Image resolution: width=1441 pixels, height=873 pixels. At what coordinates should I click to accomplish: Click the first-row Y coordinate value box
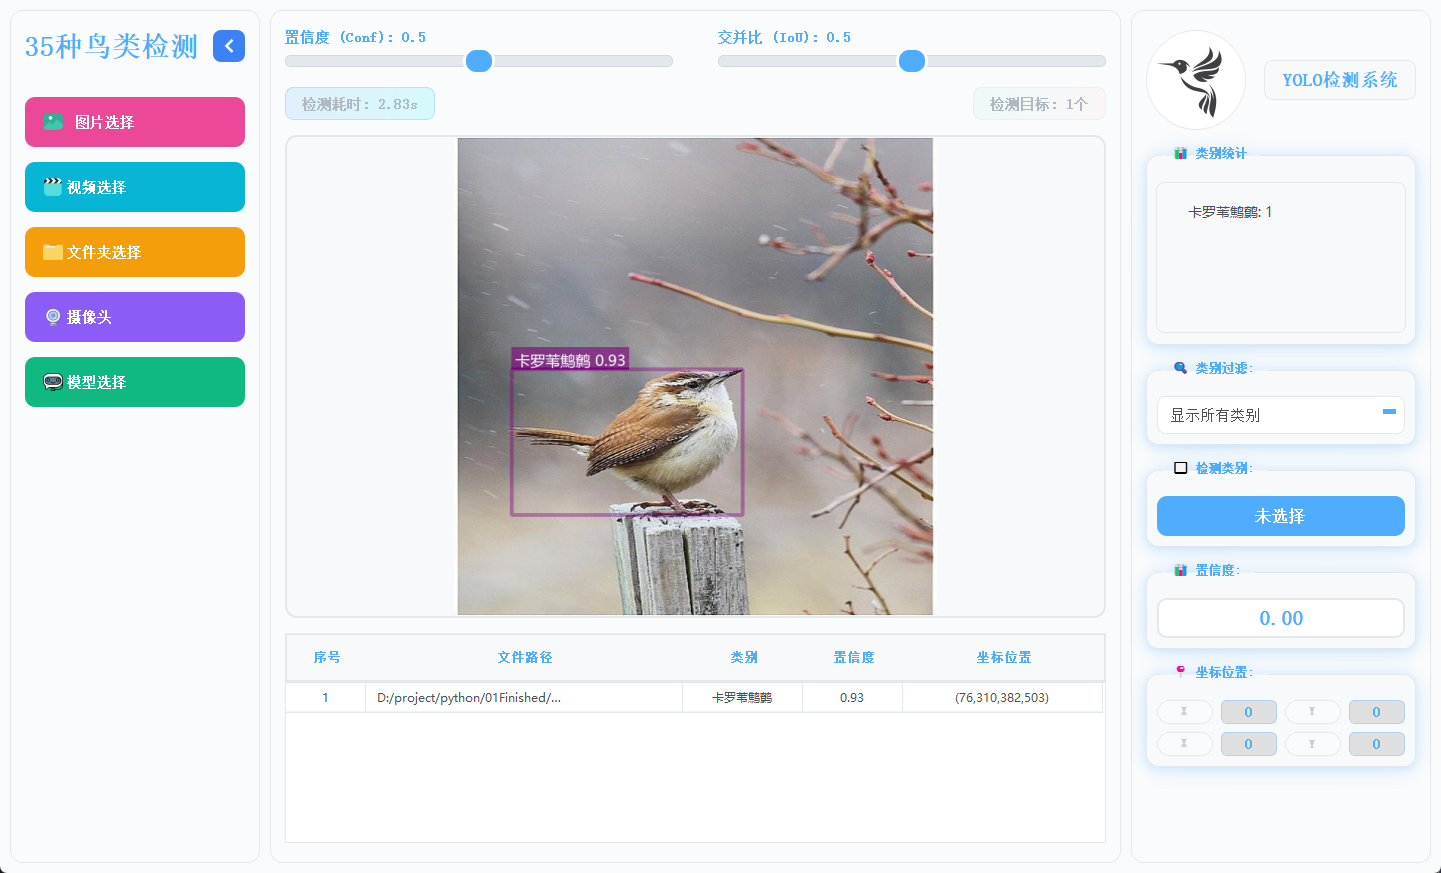(1377, 712)
